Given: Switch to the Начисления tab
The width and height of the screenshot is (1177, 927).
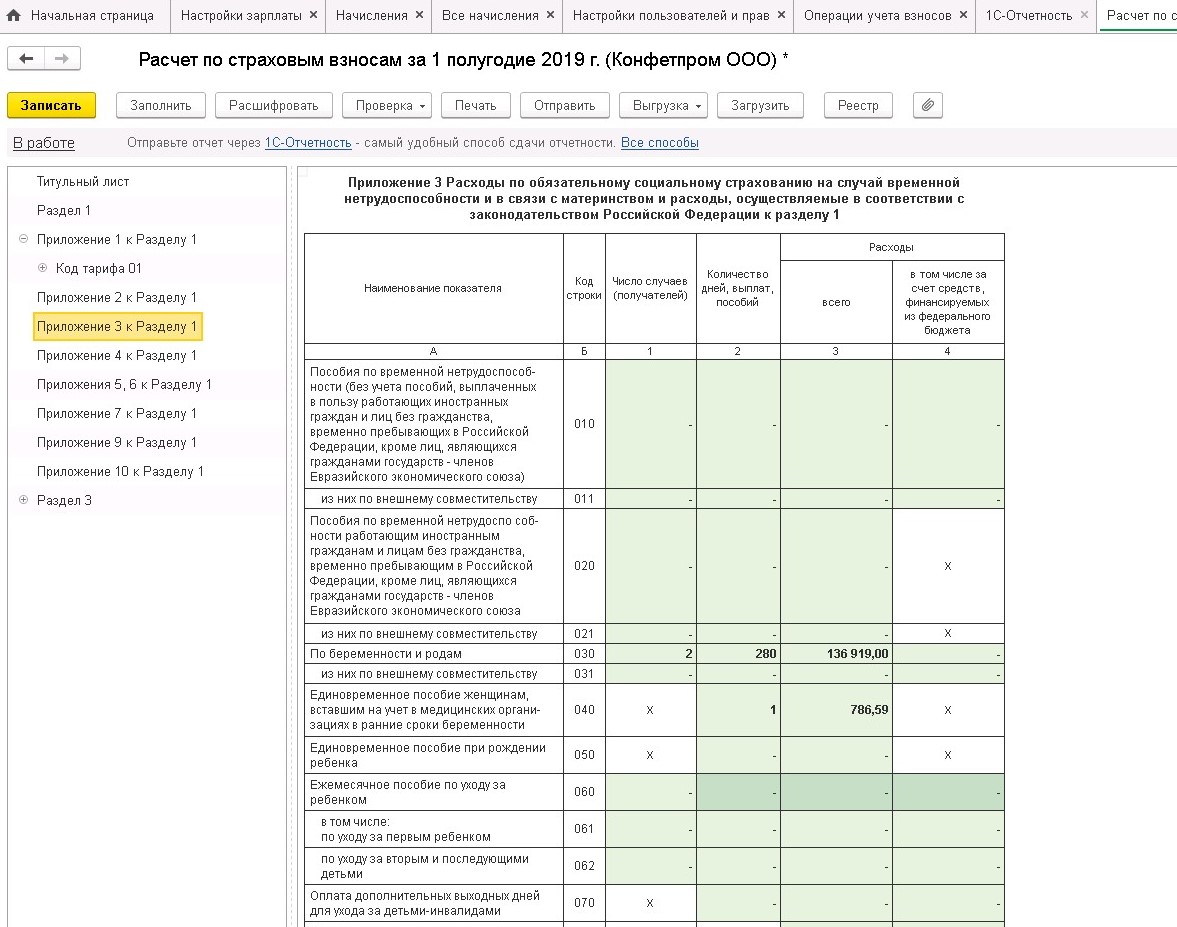Looking at the screenshot, I should point(371,16).
